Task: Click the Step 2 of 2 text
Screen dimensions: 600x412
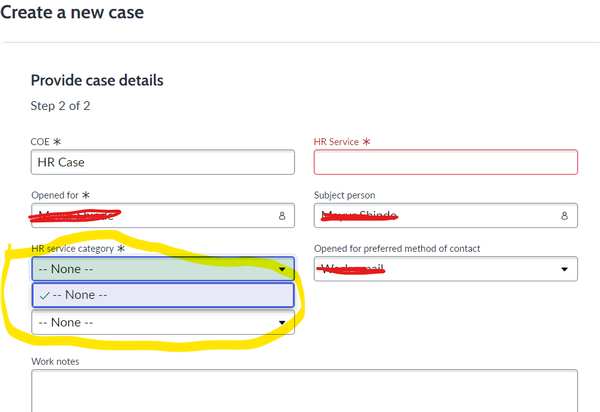Action: [60, 106]
